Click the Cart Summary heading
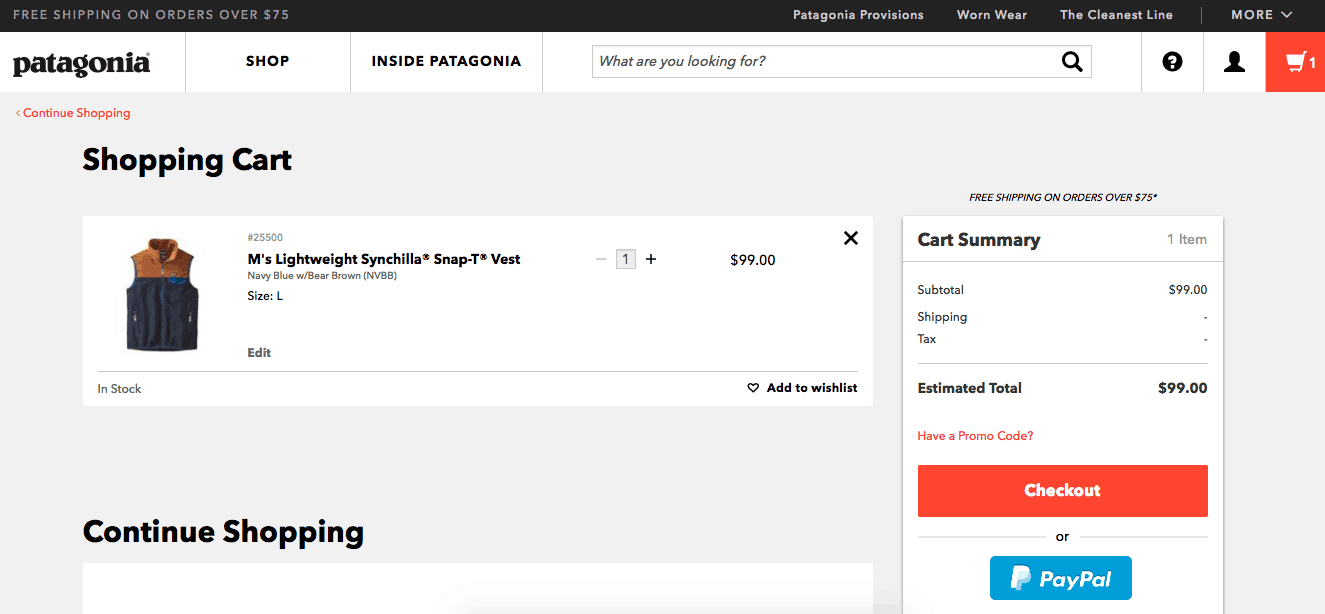The image size is (1325, 614). [x=979, y=240]
